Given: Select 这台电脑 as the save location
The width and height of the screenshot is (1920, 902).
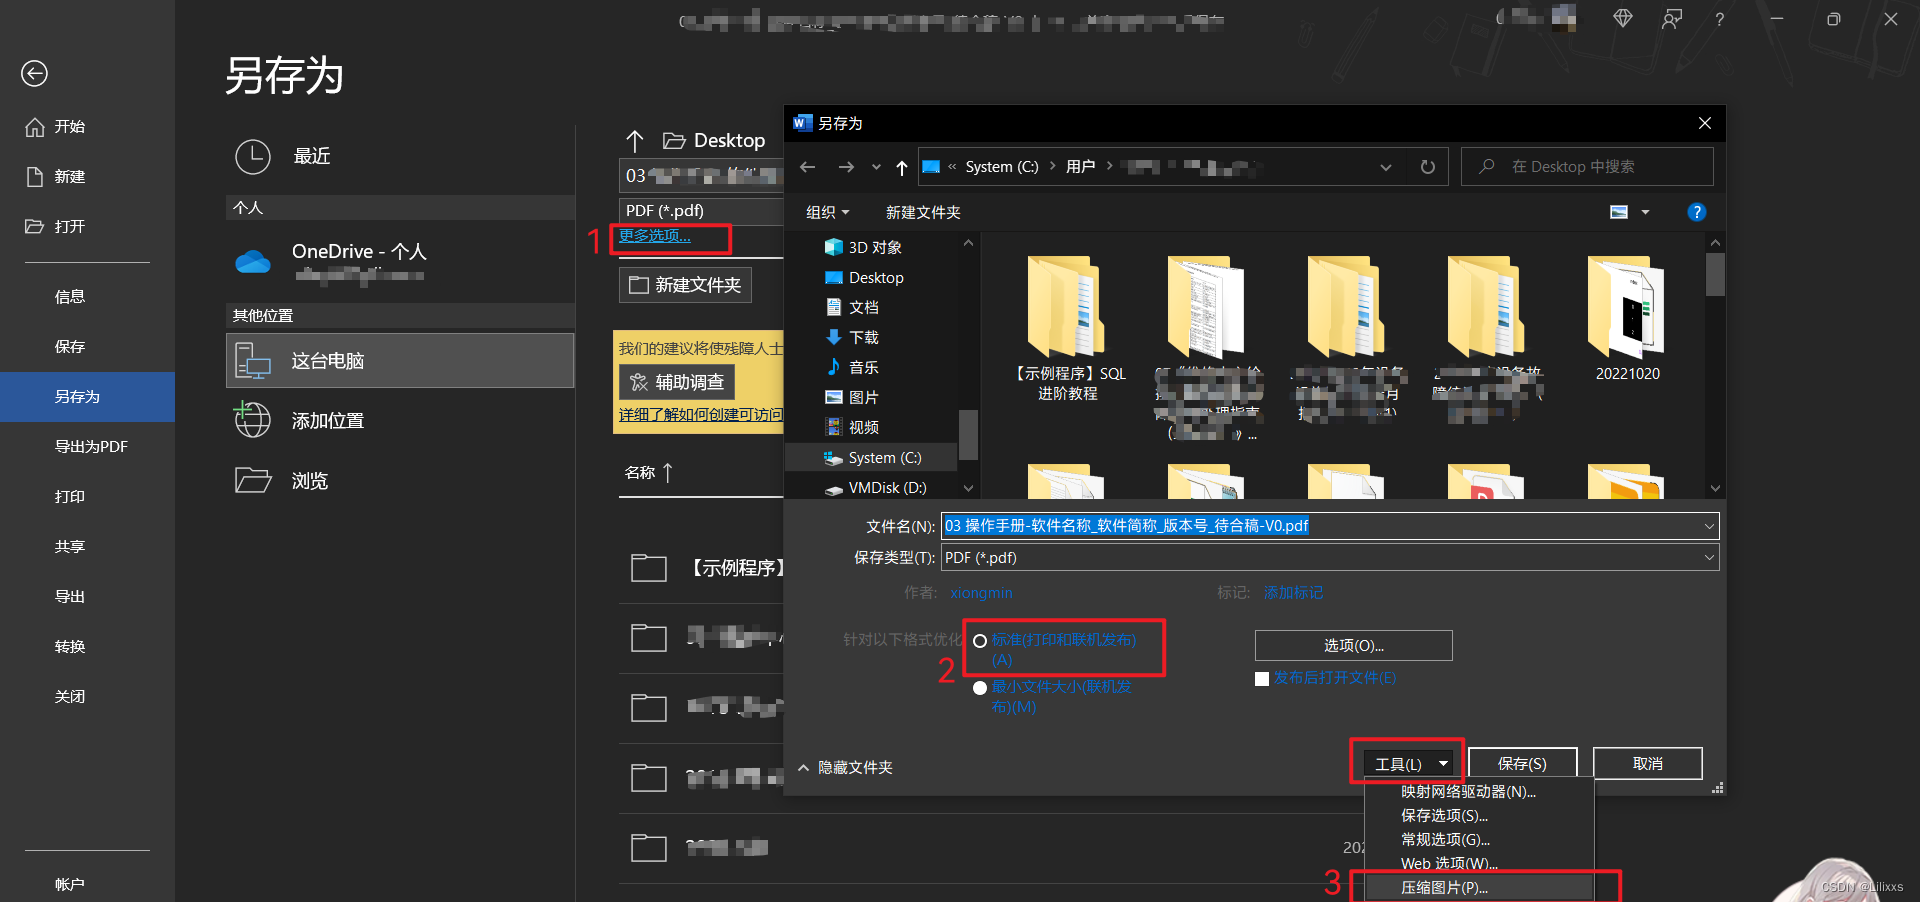Looking at the screenshot, I should click(400, 361).
